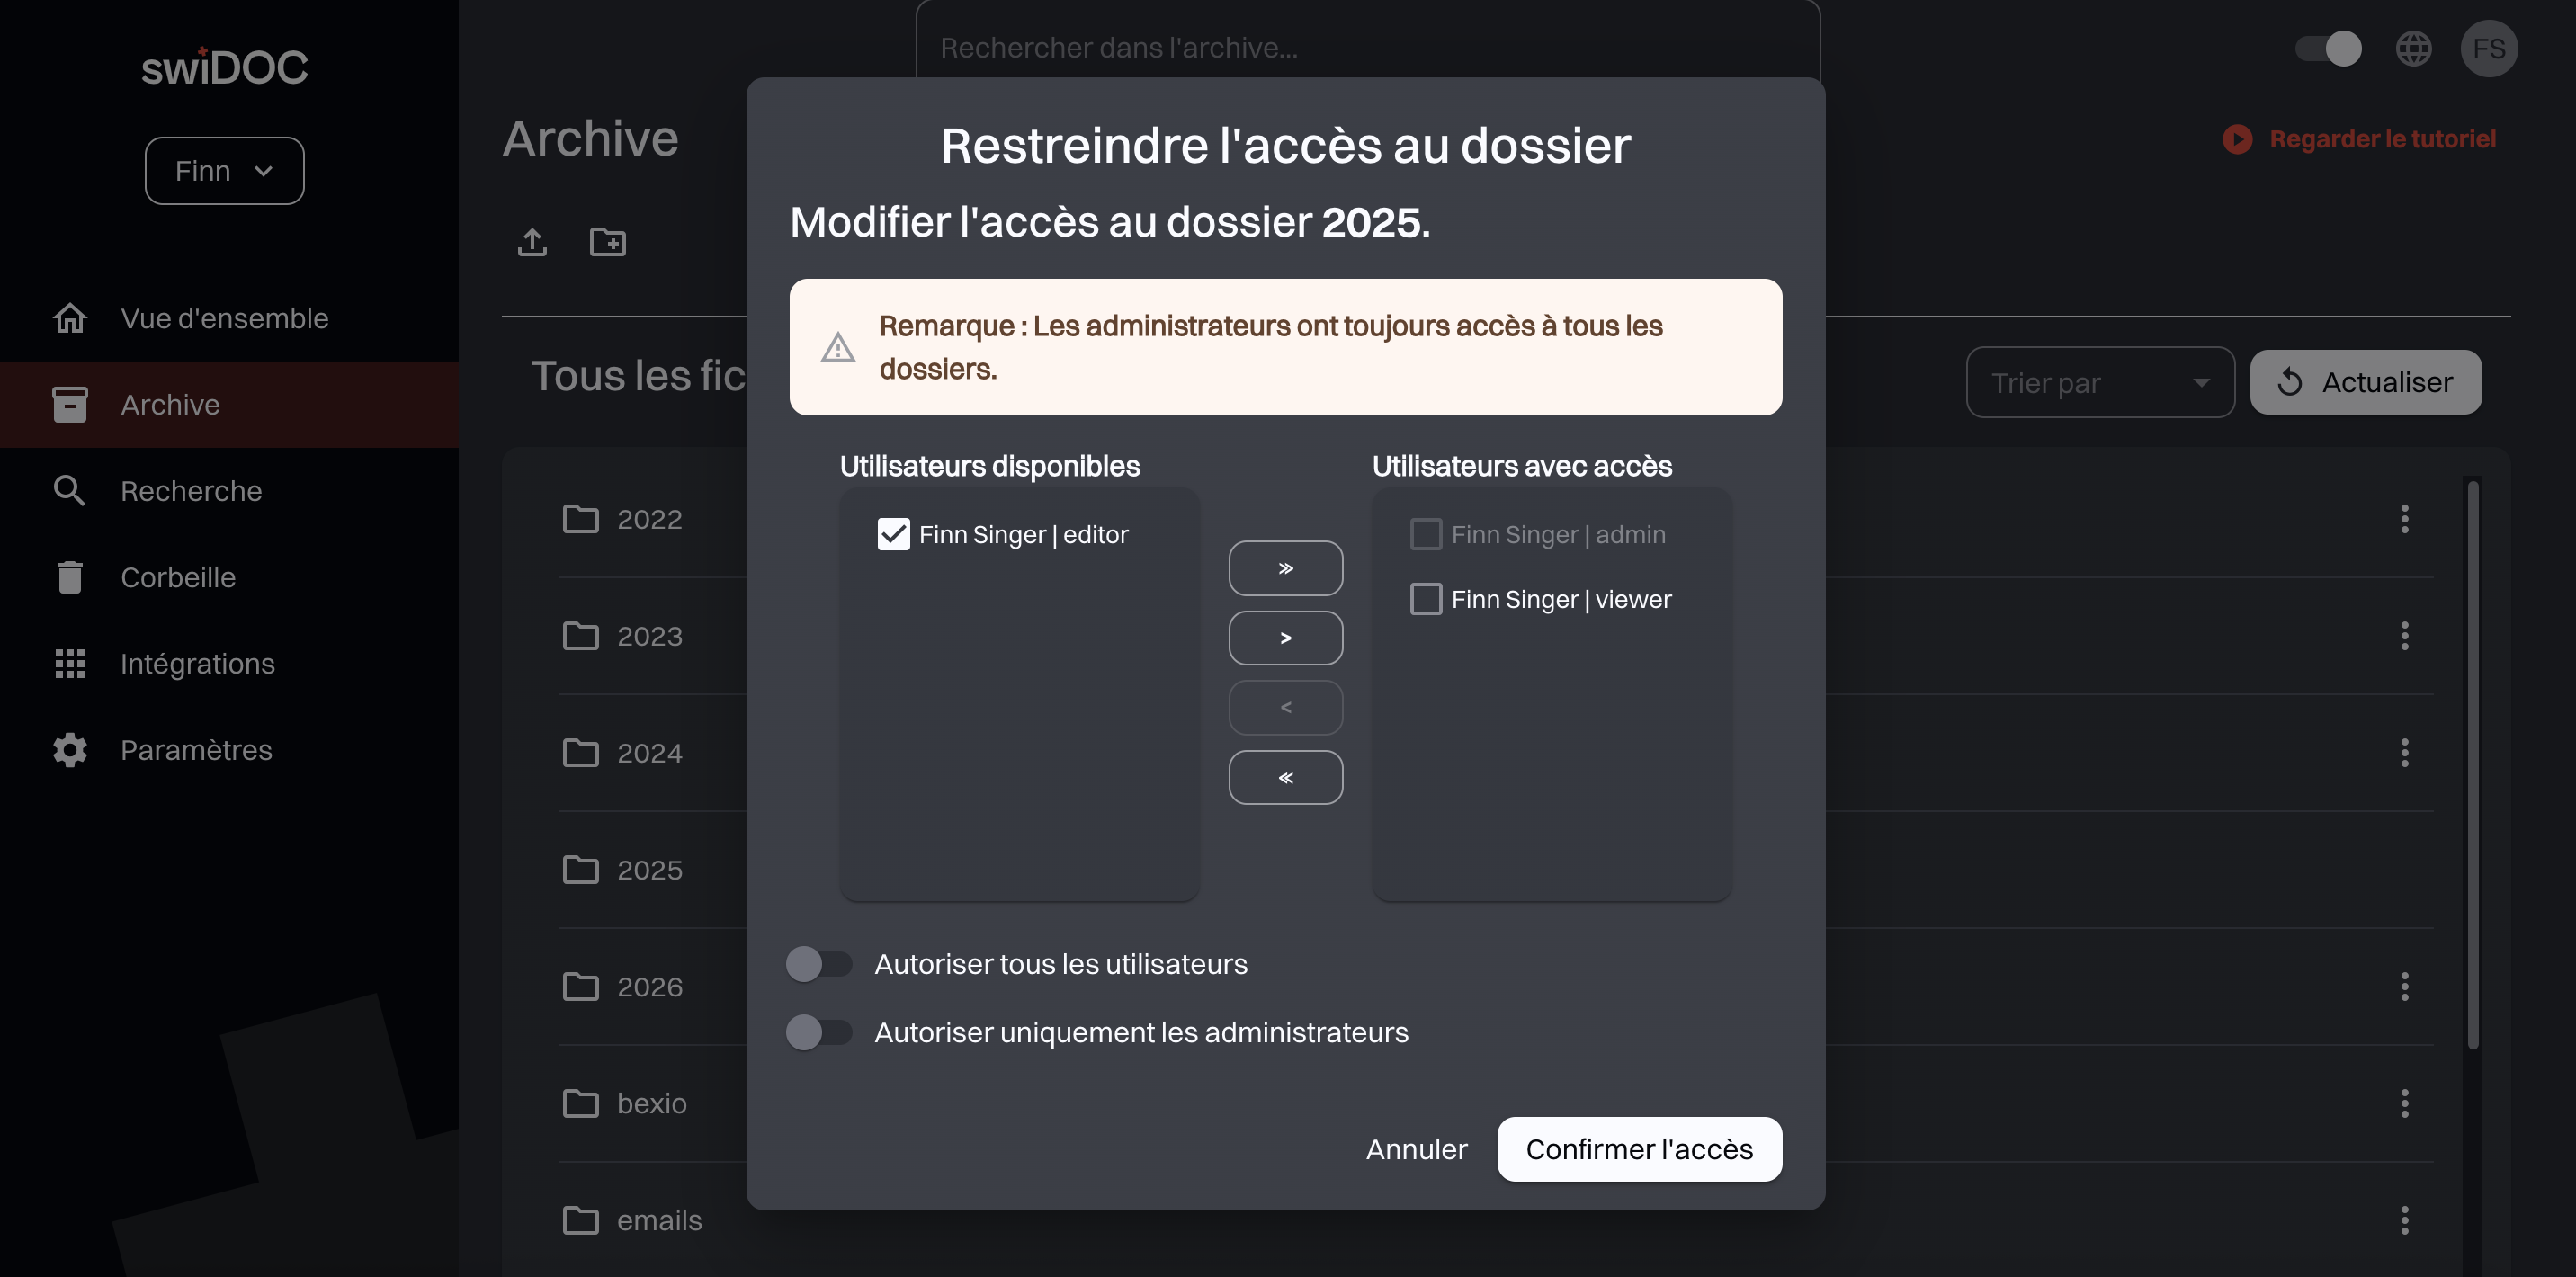This screenshot has height=1277, width=2576.
Task: Go to Corbeille in sidebar
Action: pyautogui.click(x=178, y=577)
